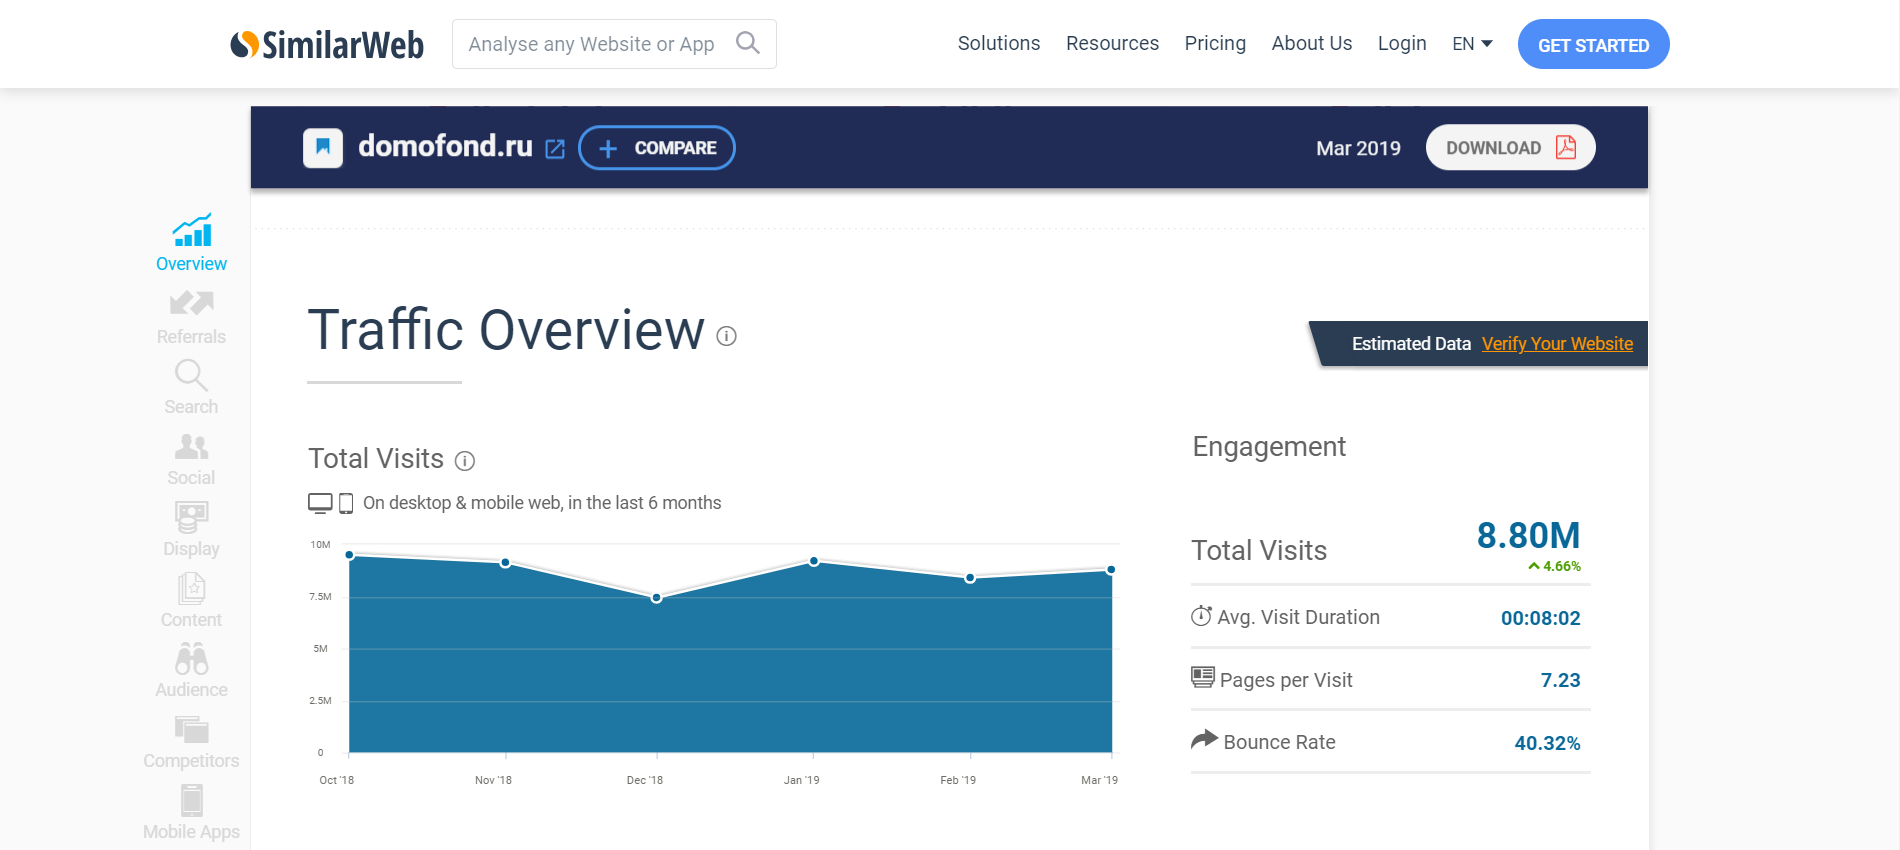Screen dimensions: 1900x850
Task: Expand the EN language dropdown
Action: coord(1472,44)
